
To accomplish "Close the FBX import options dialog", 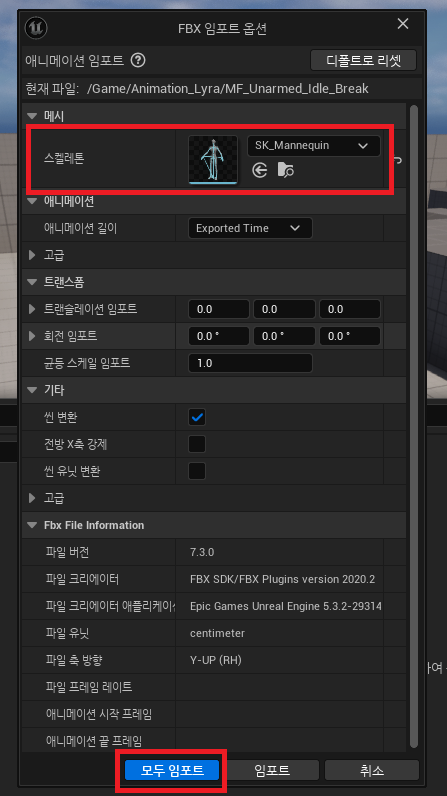I will tap(403, 24).
